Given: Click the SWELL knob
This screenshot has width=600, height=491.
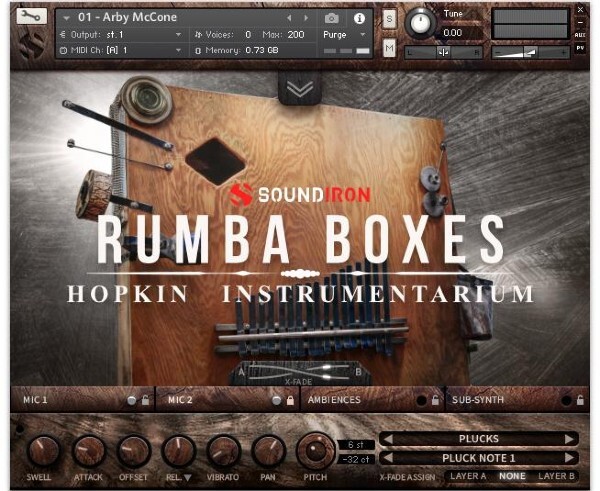Looking at the screenshot, I should point(43,452).
